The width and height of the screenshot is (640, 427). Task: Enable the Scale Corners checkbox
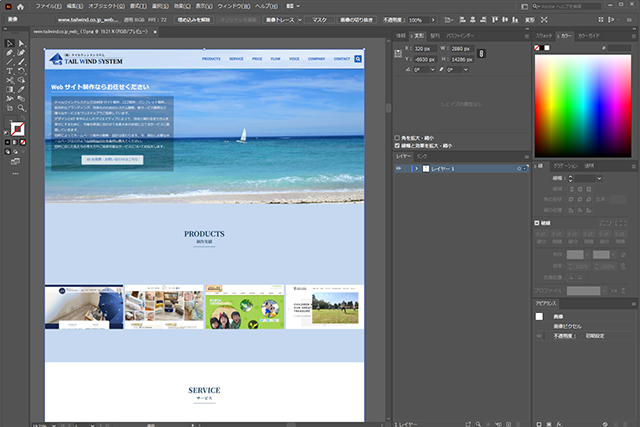[x=397, y=138]
